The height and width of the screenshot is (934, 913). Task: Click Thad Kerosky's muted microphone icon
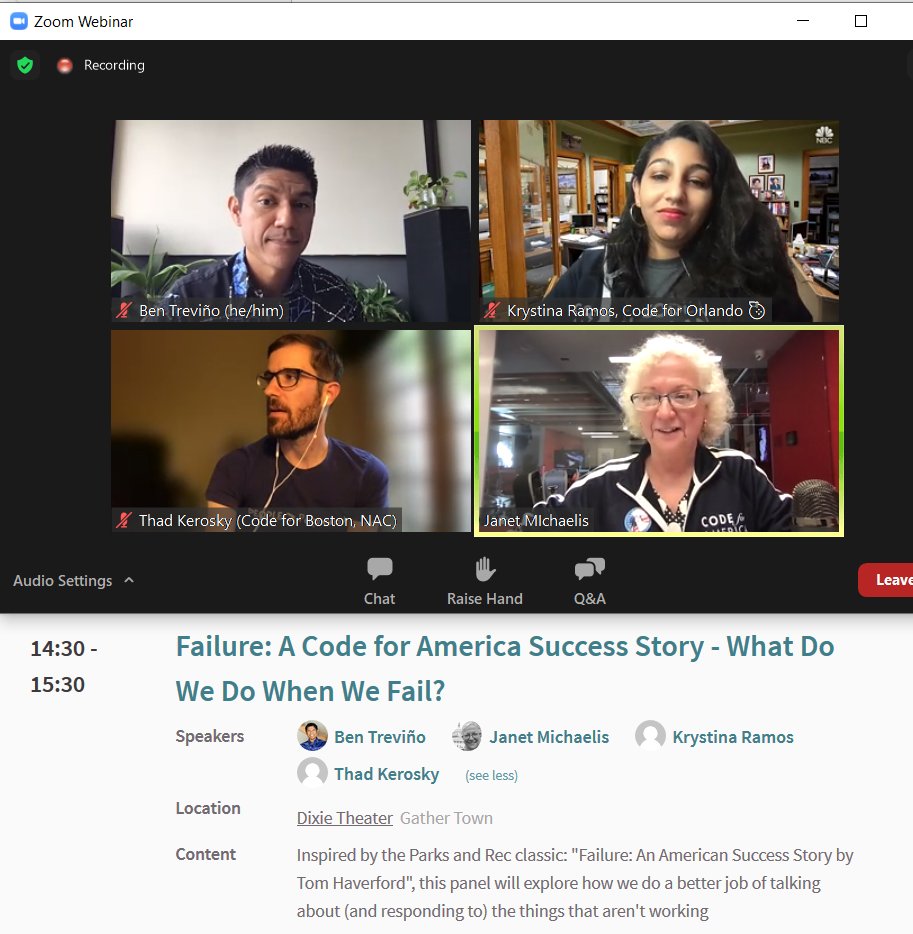coord(124,521)
